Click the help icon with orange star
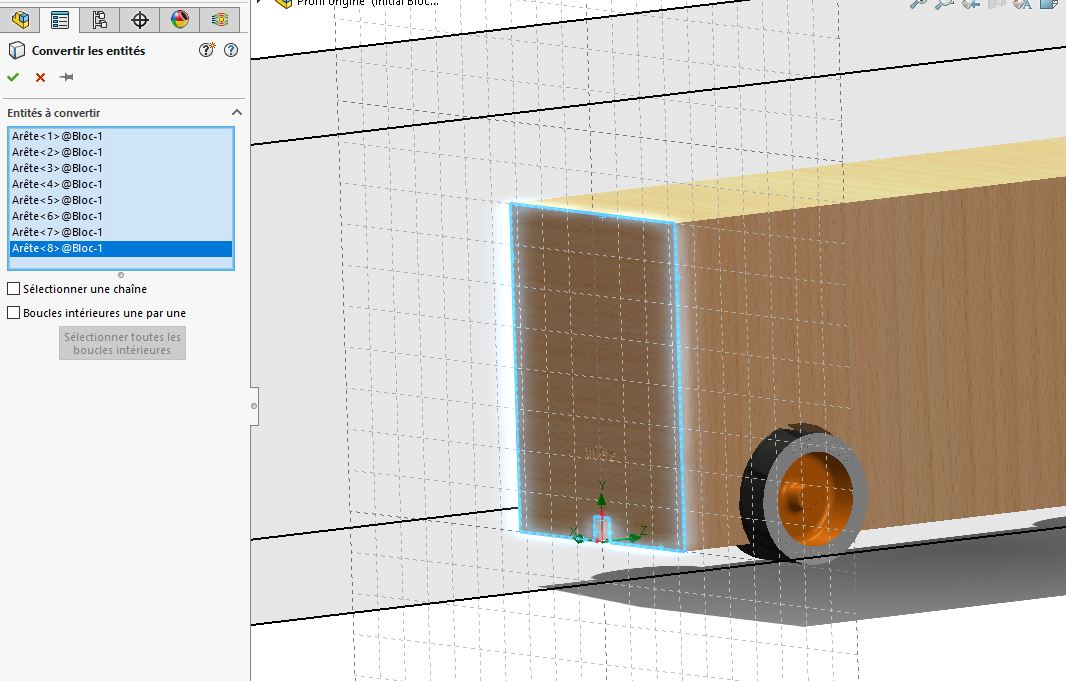Screen dimensions: 1066x681 tap(207, 50)
